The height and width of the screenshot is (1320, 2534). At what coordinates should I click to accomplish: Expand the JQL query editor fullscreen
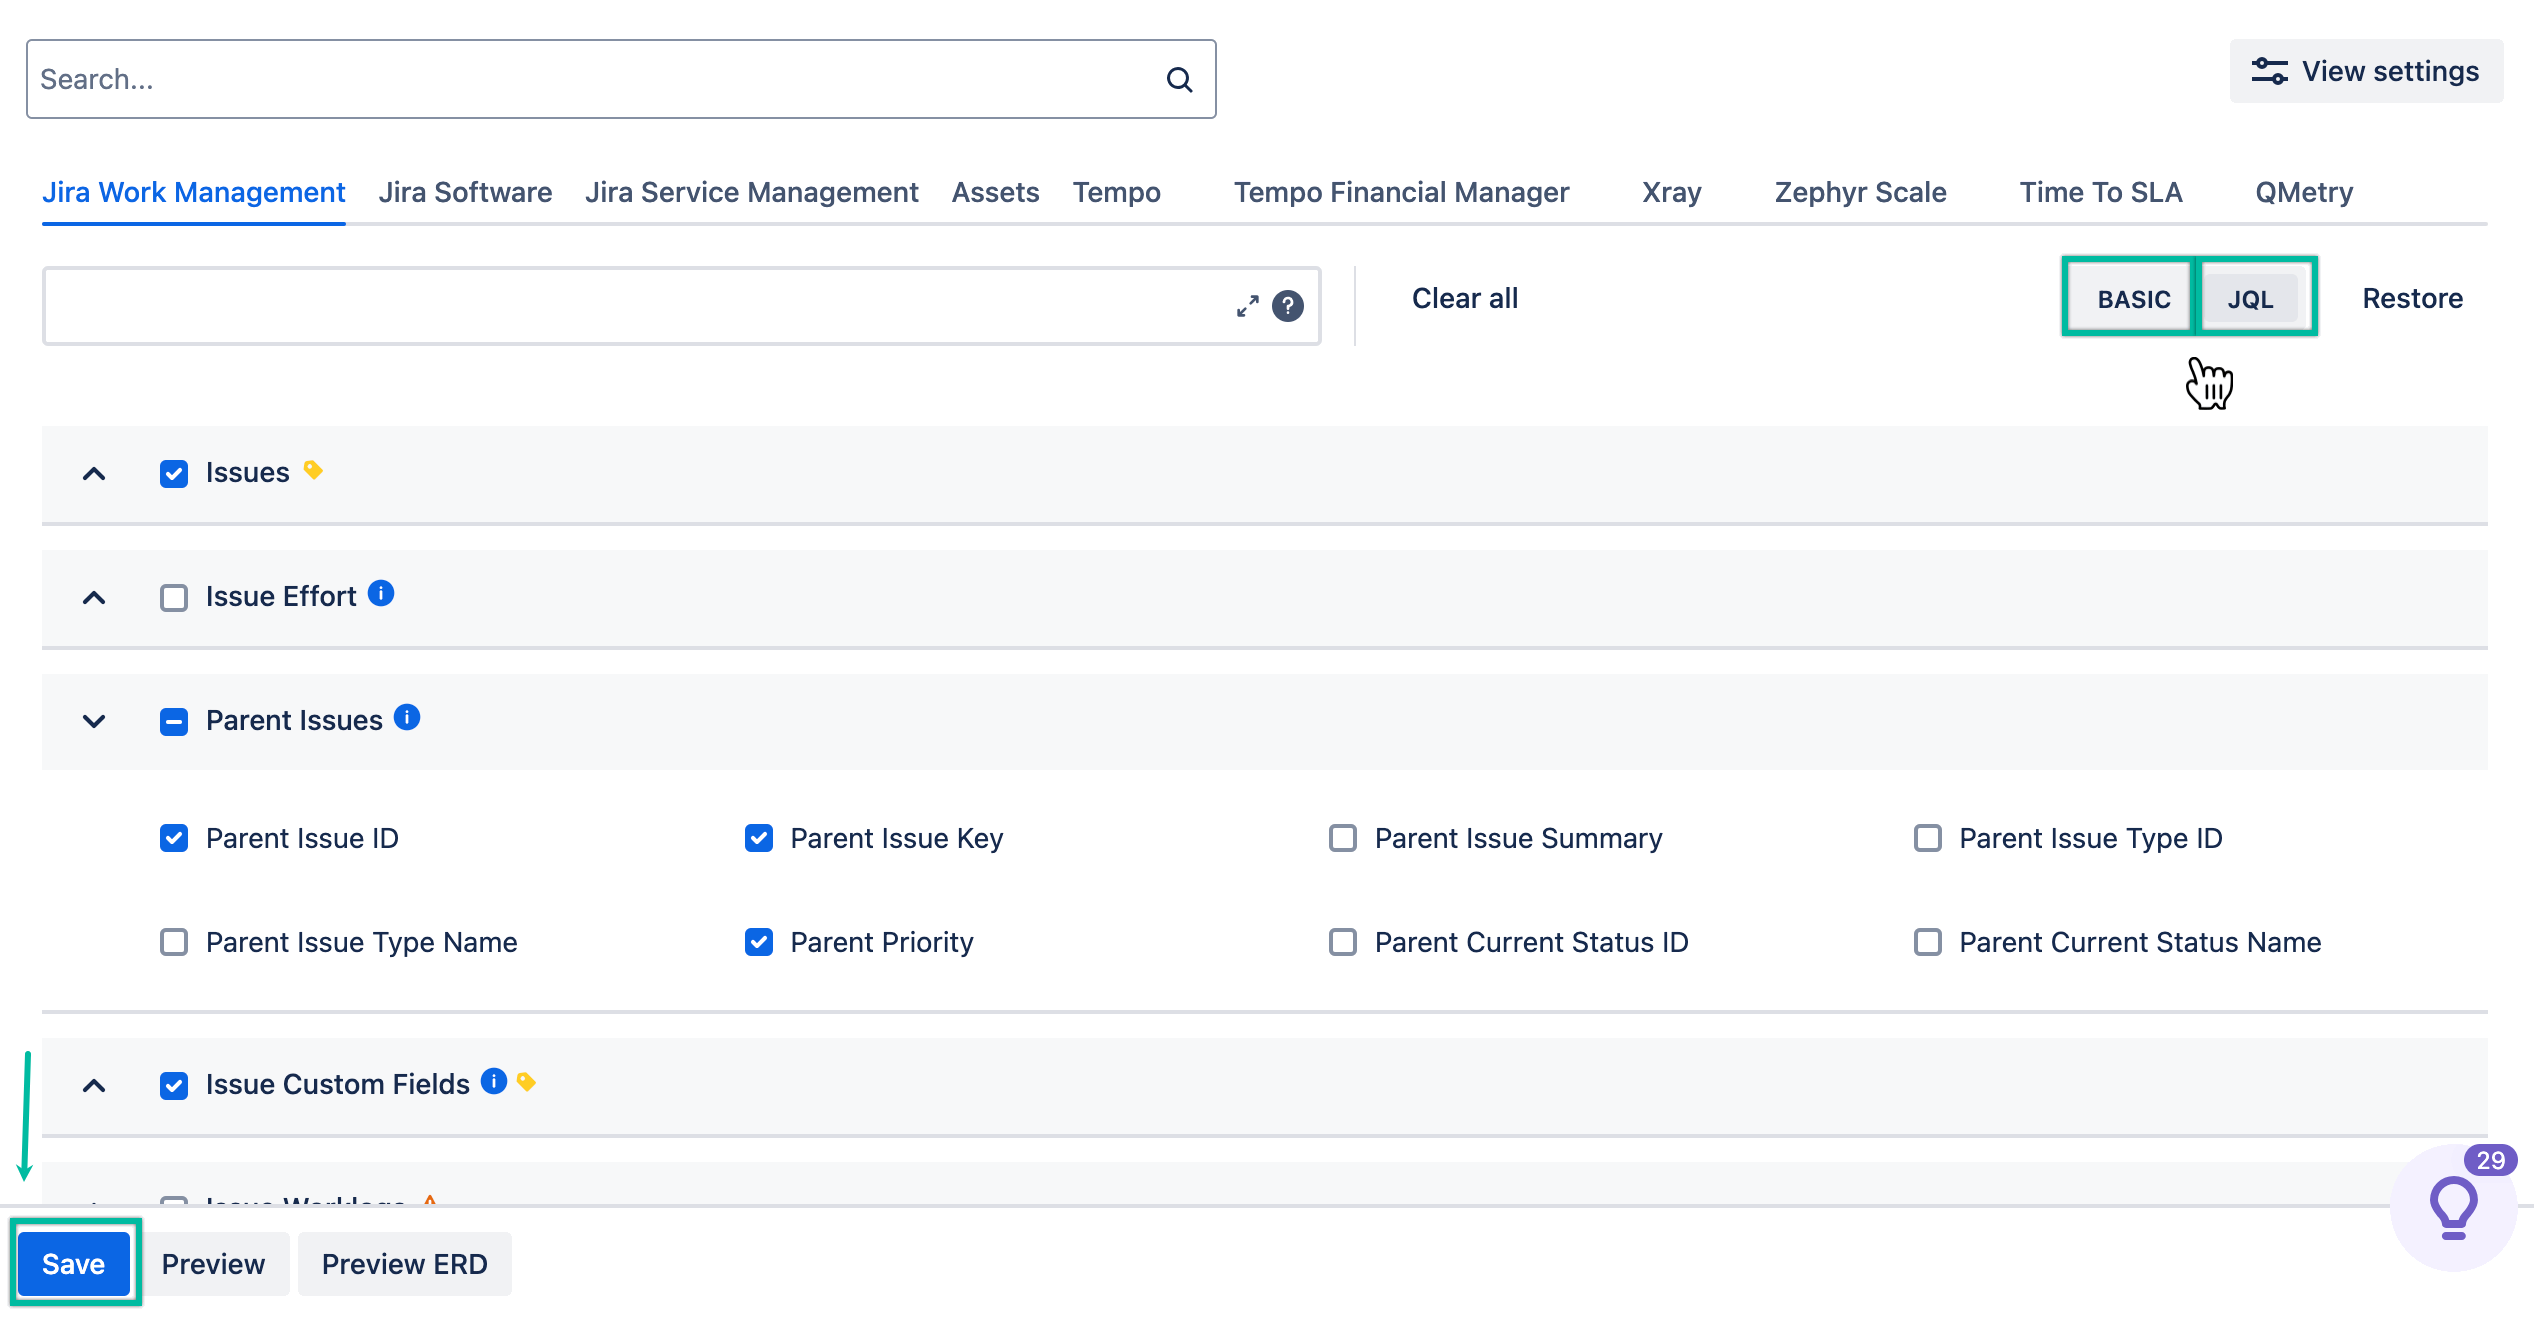[x=1246, y=307]
